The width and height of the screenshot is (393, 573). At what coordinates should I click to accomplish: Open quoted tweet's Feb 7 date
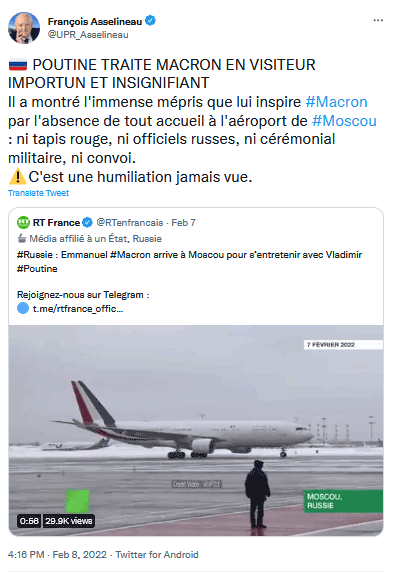tap(184, 223)
